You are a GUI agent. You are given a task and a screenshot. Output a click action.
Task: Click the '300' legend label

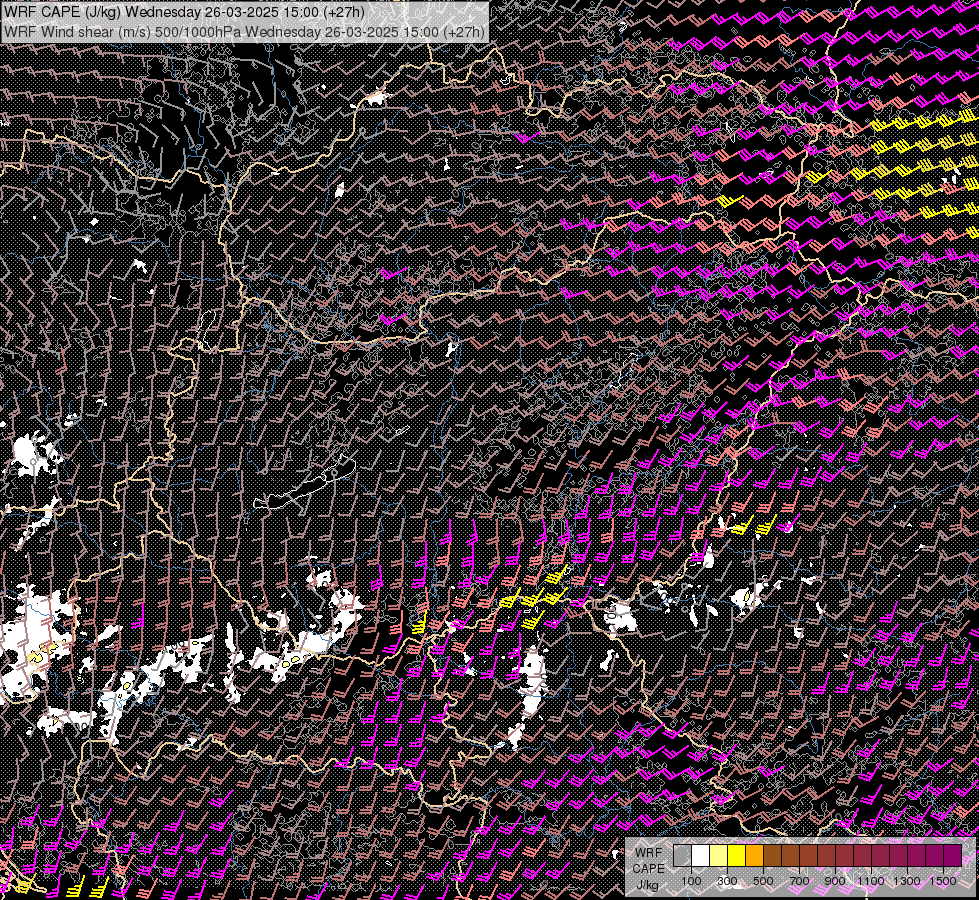tap(727, 881)
